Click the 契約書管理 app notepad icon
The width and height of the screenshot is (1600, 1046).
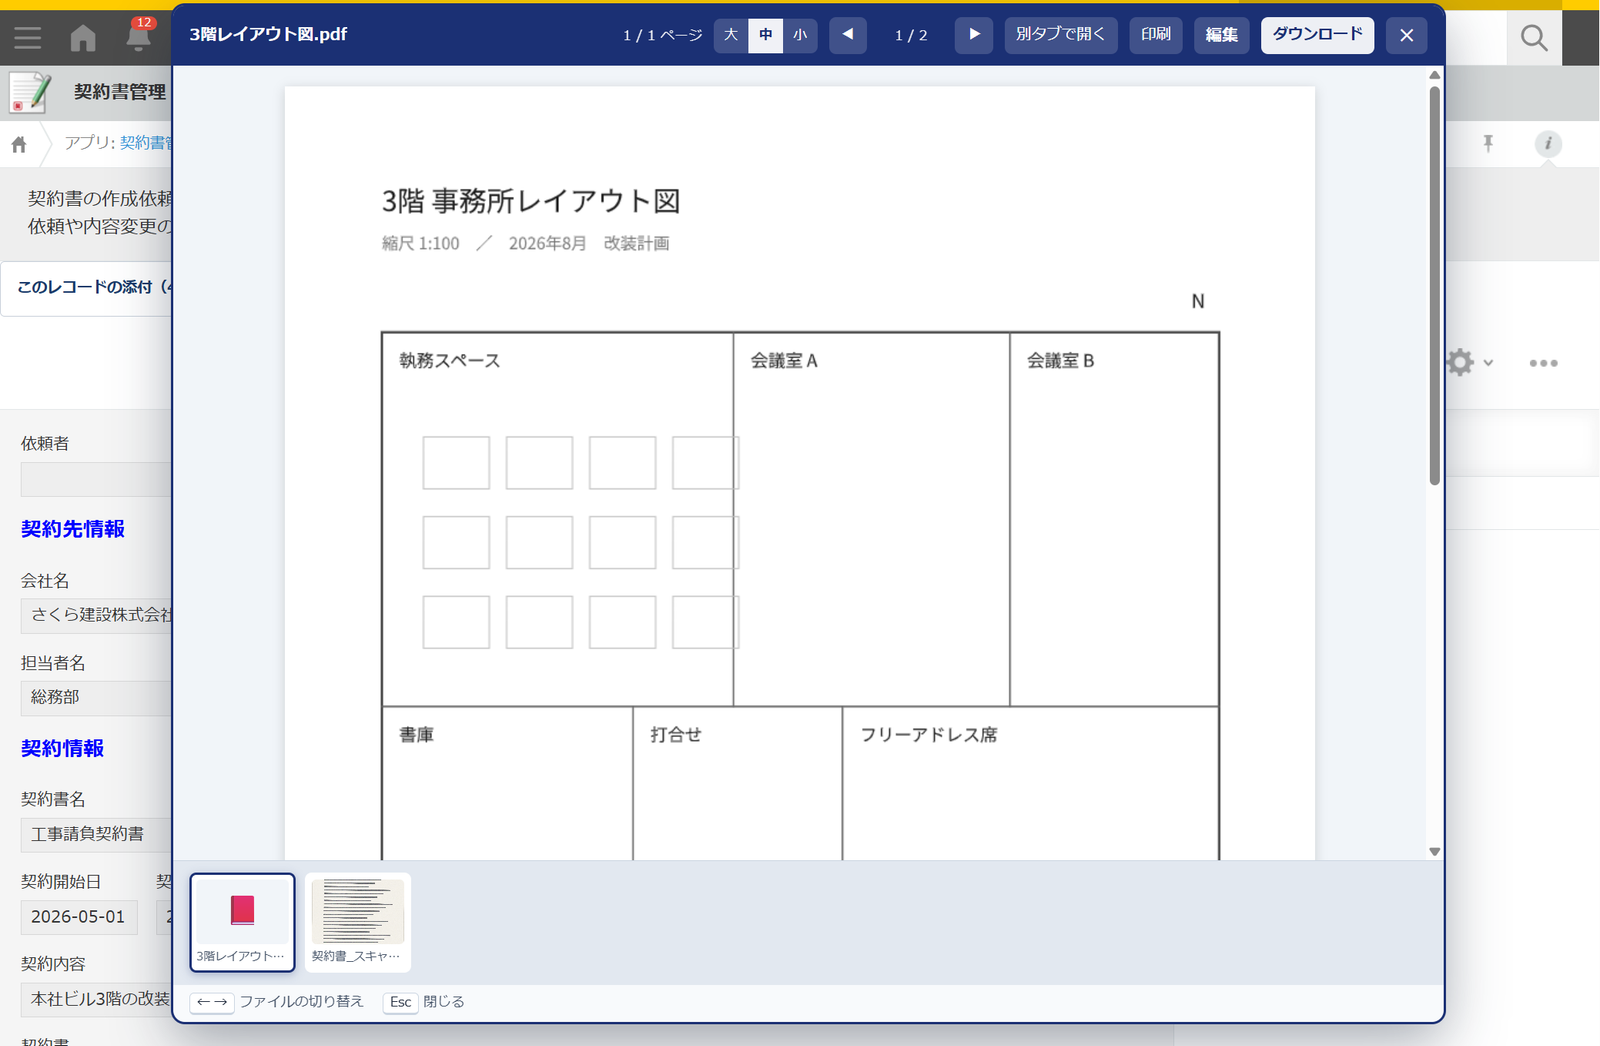click(30, 92)
